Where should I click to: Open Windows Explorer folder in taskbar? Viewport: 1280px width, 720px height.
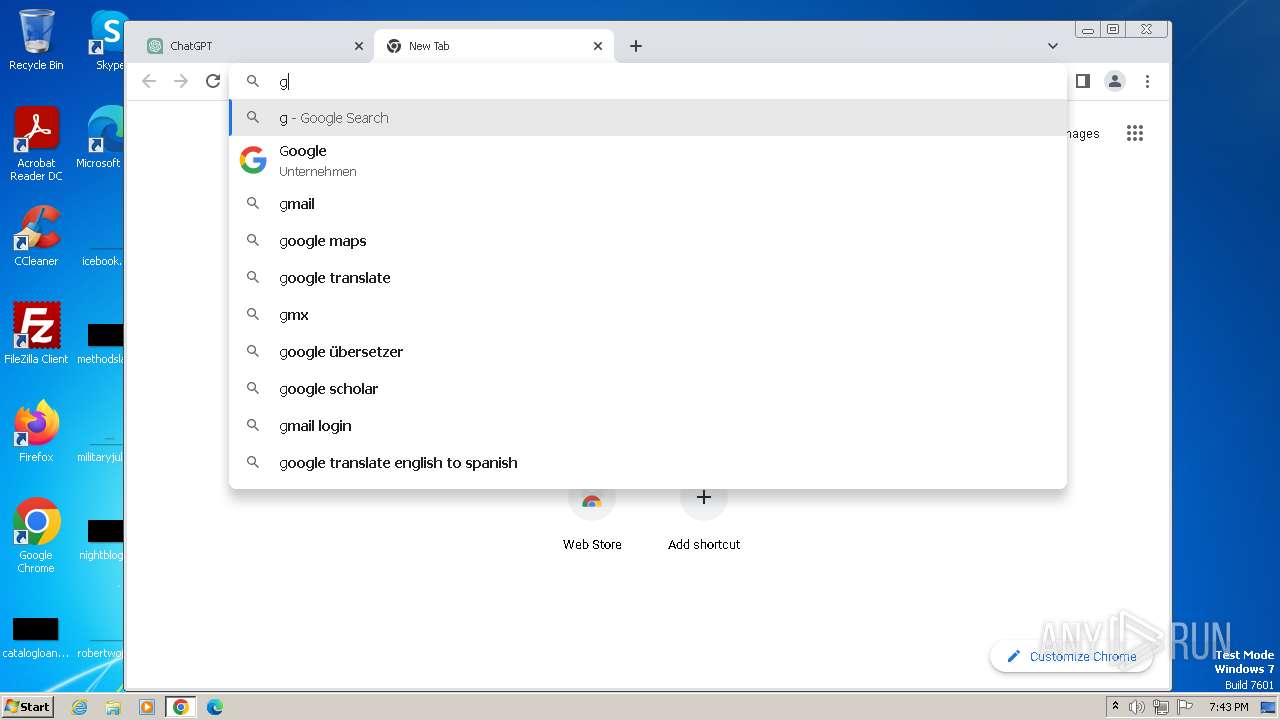click(113, 707)
